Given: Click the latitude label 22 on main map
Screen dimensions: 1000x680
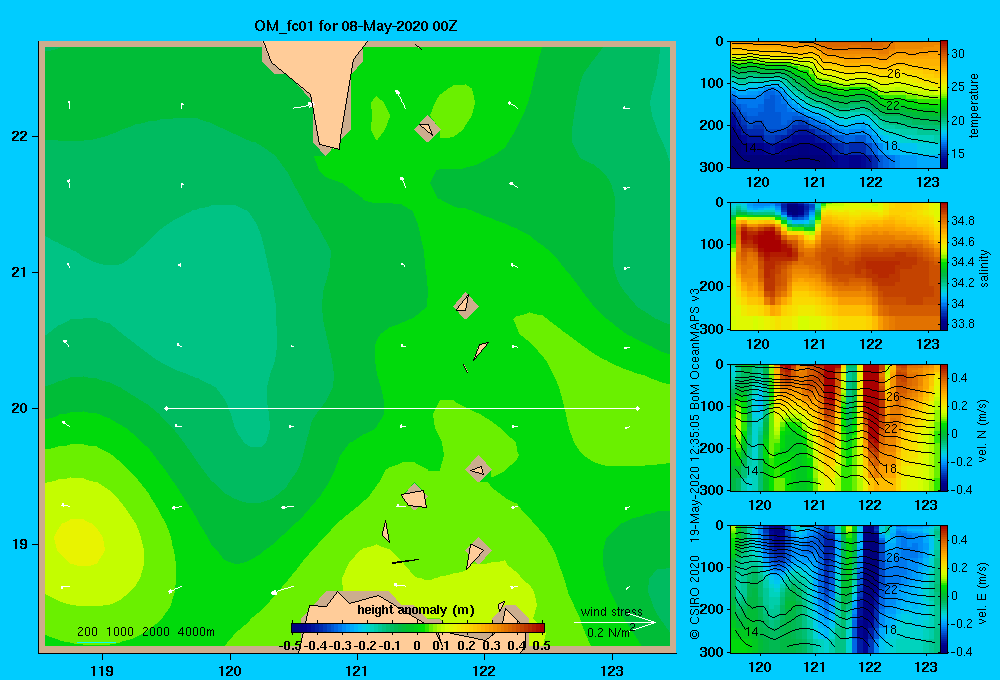Looking at the screenshot, I should click(x=20, y=136).
